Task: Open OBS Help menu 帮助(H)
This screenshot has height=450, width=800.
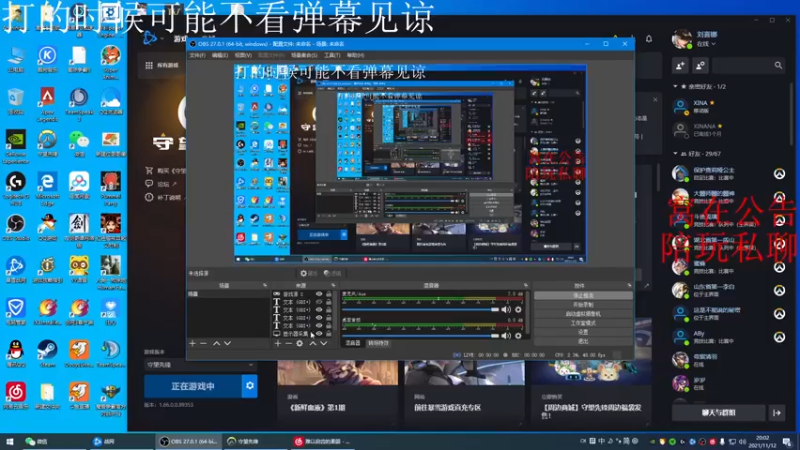Action: (356, 55)
